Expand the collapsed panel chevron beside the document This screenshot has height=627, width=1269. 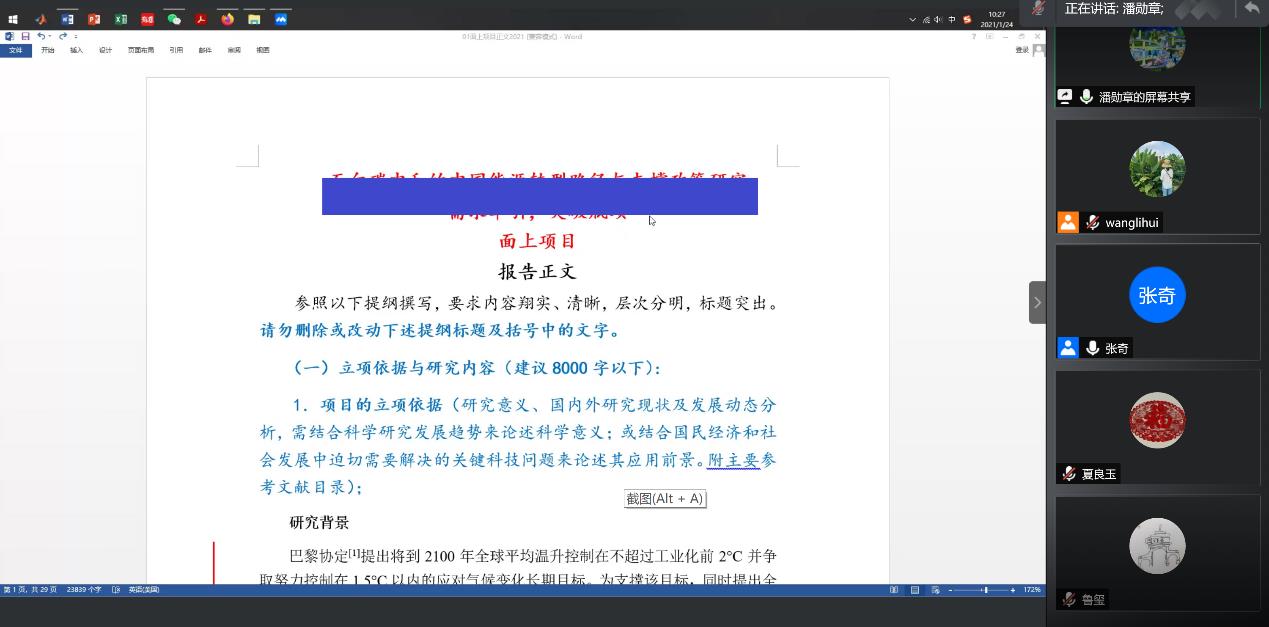coord(1037,301)
